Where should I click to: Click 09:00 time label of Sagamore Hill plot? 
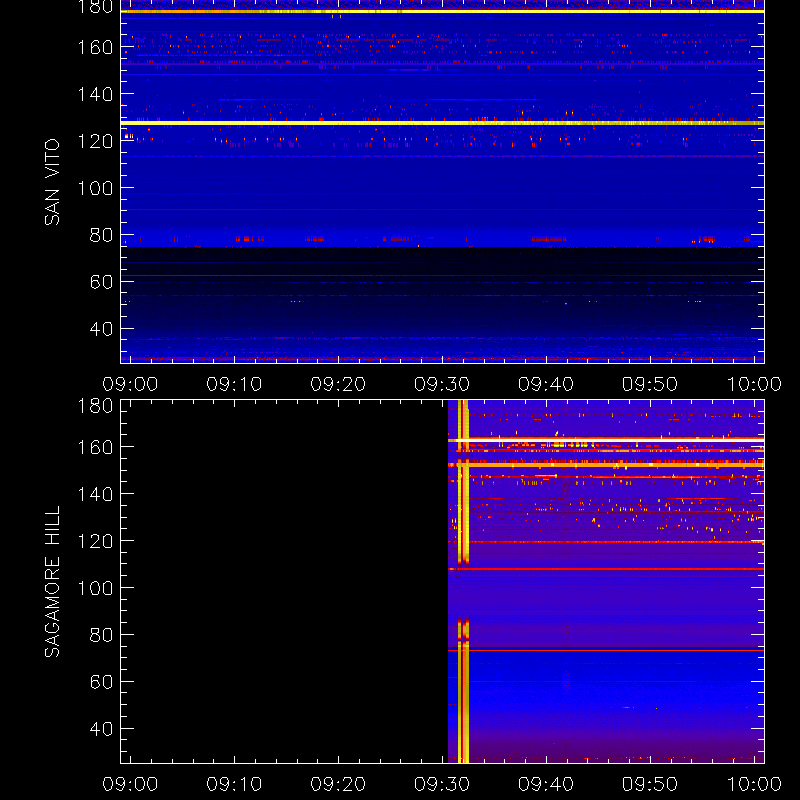pos(130,784)
